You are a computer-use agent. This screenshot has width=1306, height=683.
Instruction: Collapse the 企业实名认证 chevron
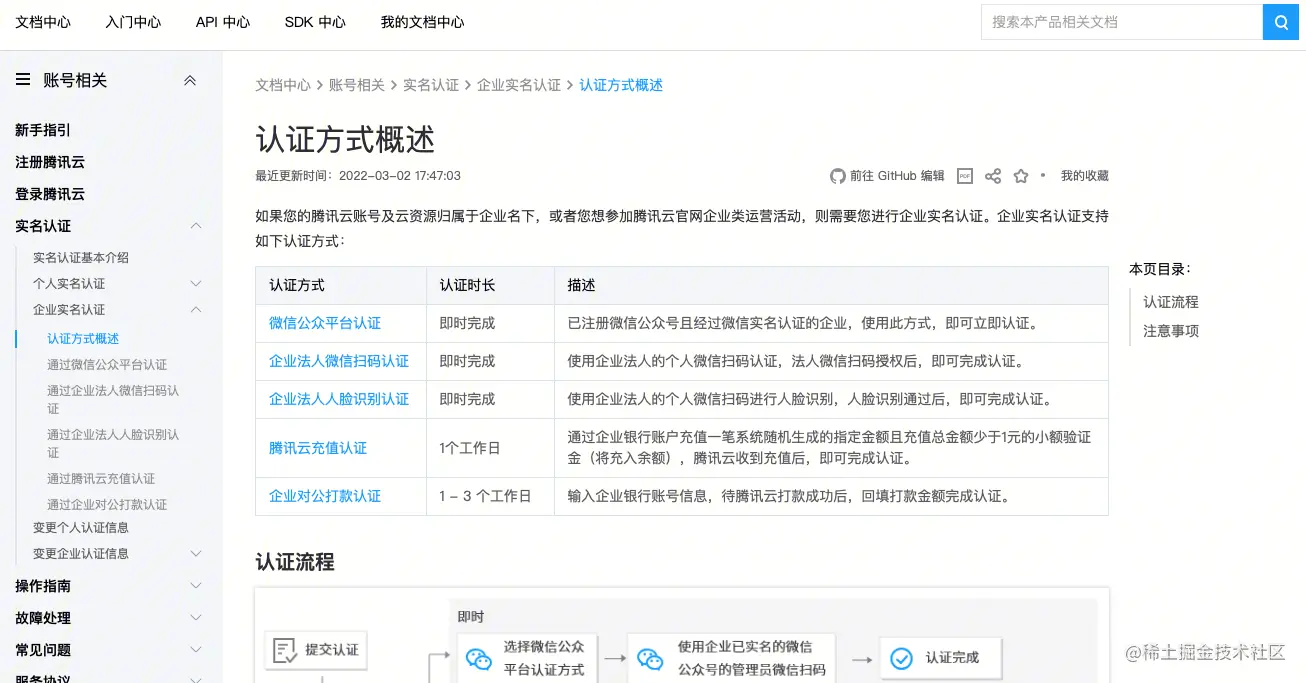tap(196, 310)
